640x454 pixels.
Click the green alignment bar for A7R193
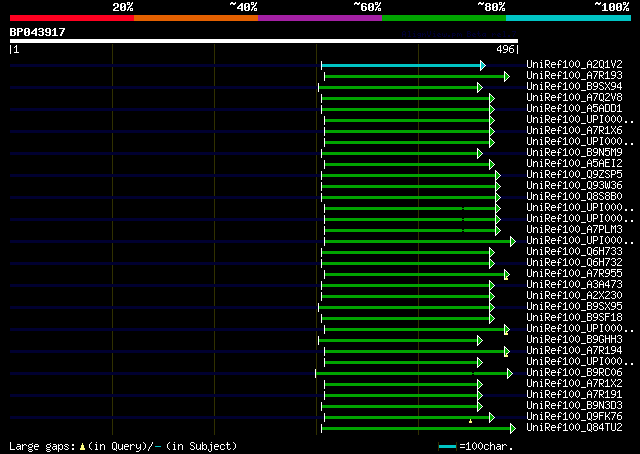coord(414,76)
